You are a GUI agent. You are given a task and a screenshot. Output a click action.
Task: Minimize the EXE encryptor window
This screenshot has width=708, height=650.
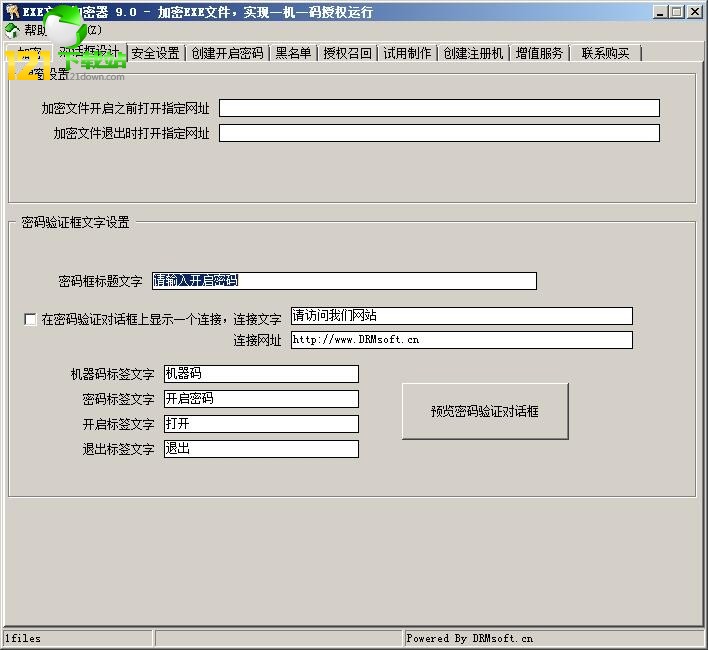(661, 12)
